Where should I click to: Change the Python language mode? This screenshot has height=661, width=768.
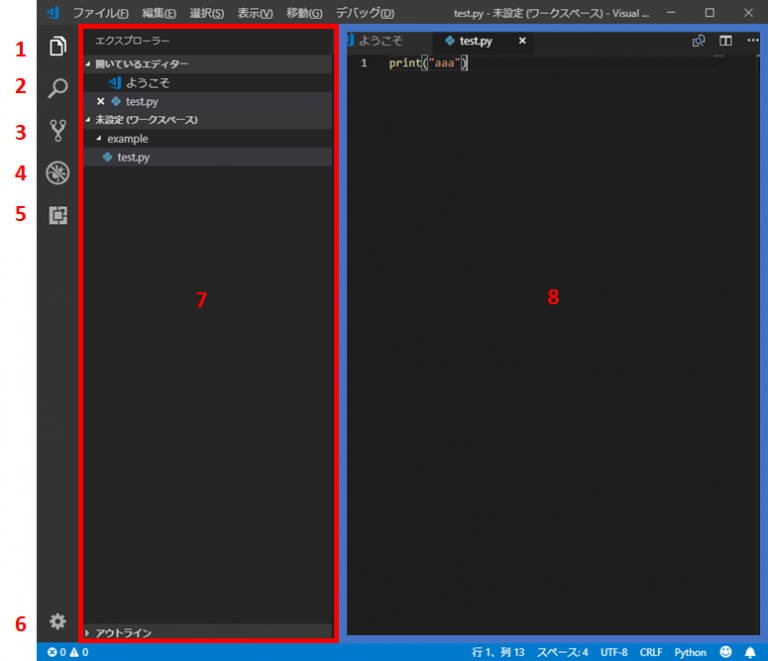tap(690, 652)
